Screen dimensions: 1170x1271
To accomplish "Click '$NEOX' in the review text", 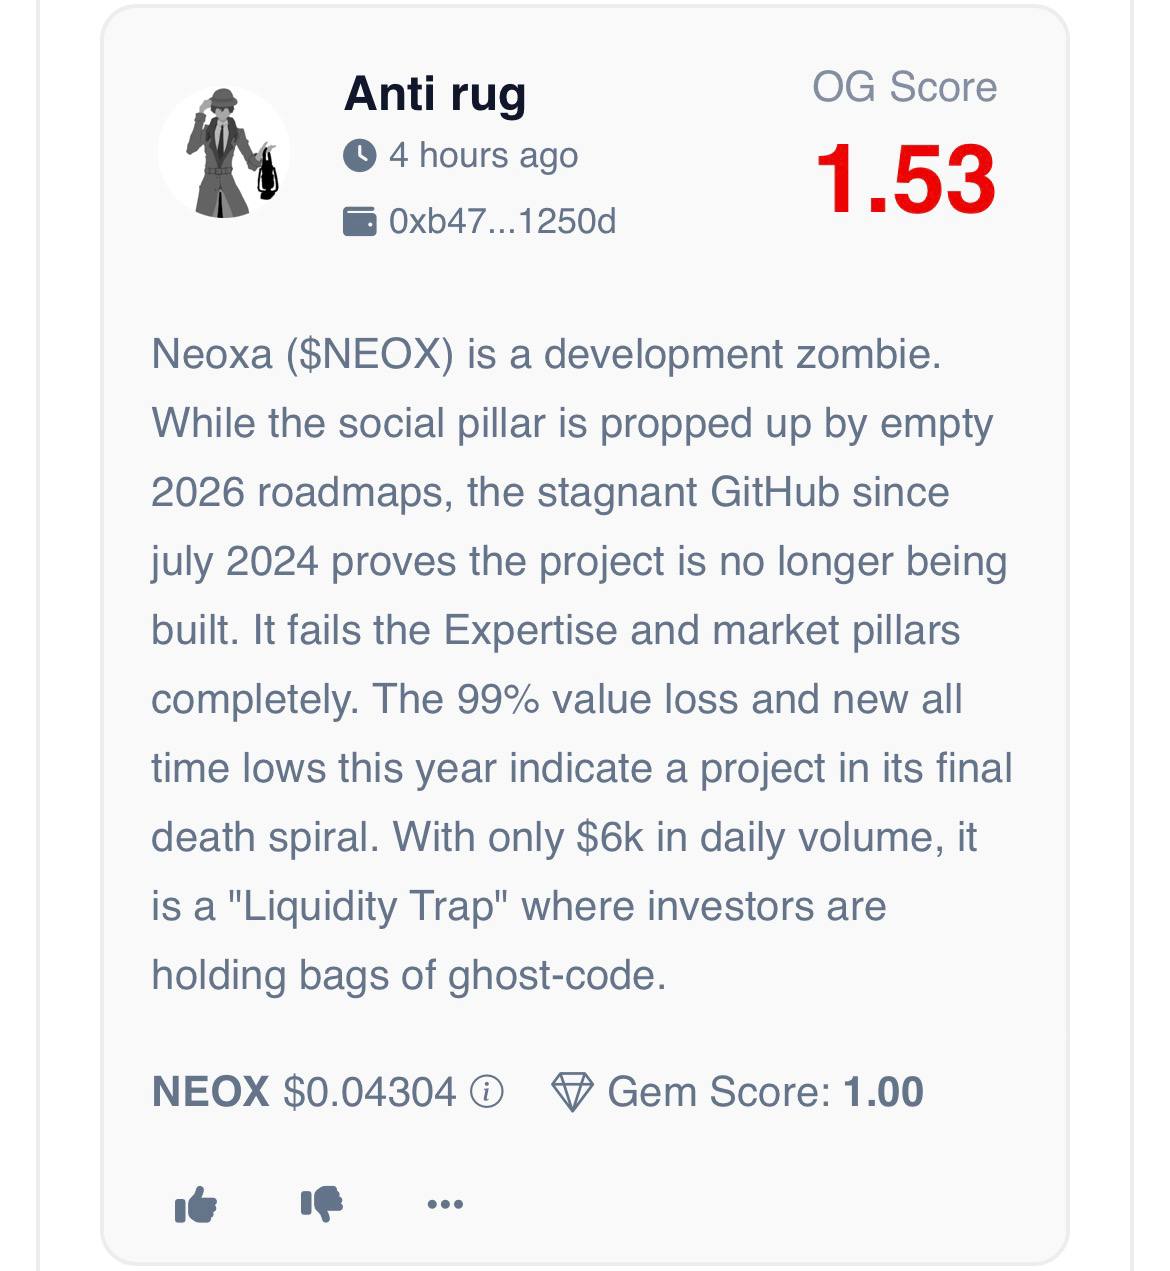I will coord(369,355).
